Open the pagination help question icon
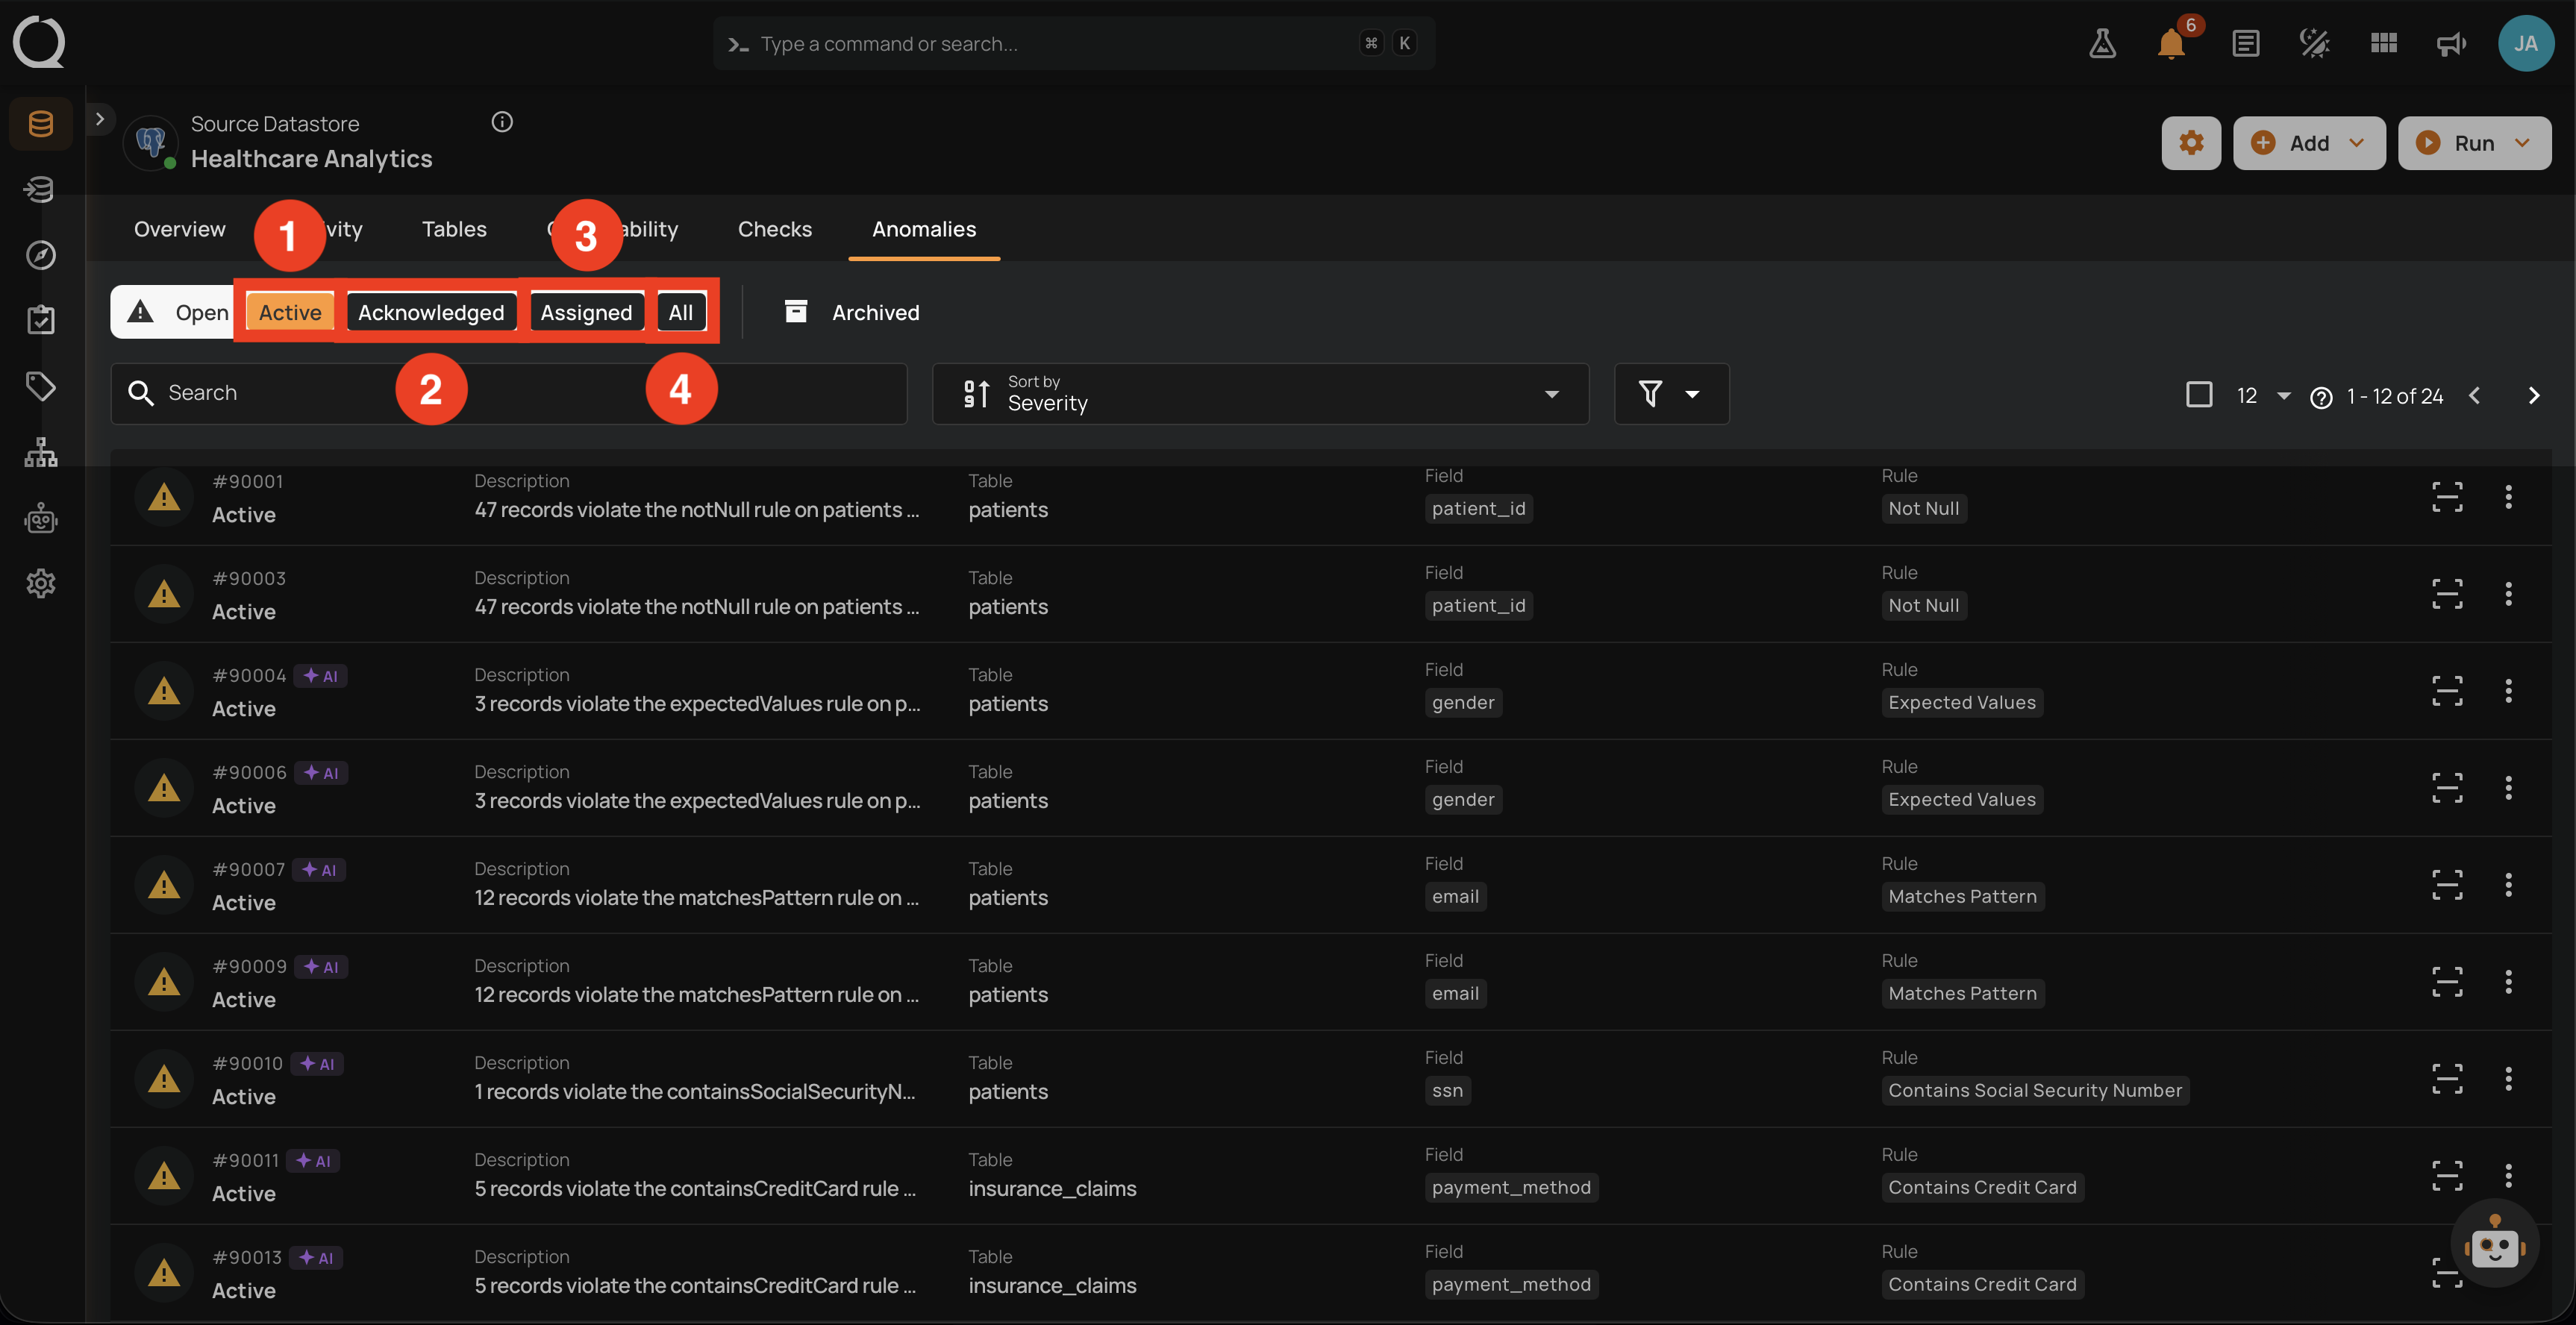 tap(2321, 397)
